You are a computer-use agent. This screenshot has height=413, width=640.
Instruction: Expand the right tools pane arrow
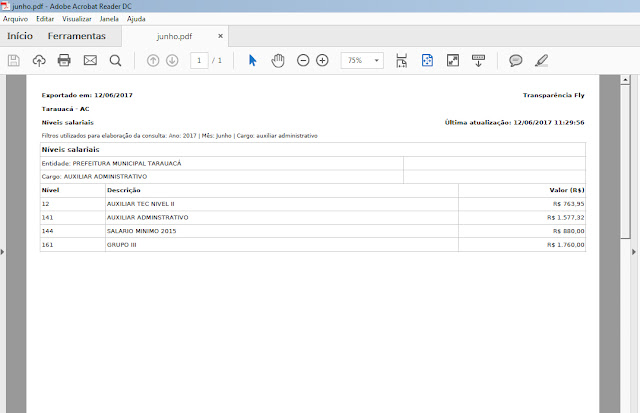(634, 252)
